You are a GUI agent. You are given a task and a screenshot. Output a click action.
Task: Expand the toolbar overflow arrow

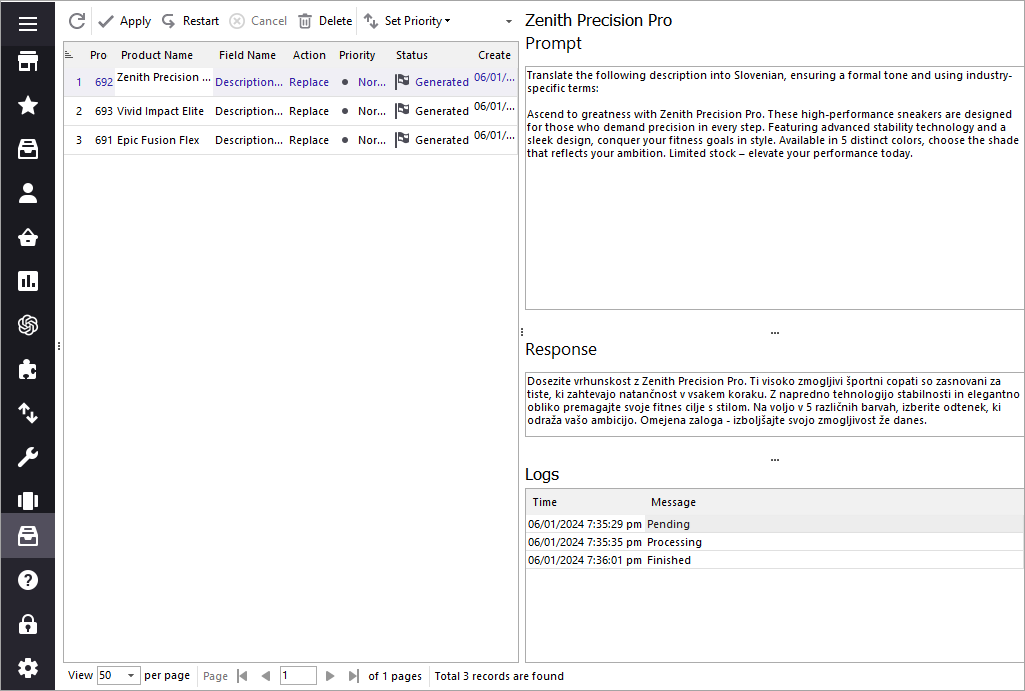[x=509, y=22]
